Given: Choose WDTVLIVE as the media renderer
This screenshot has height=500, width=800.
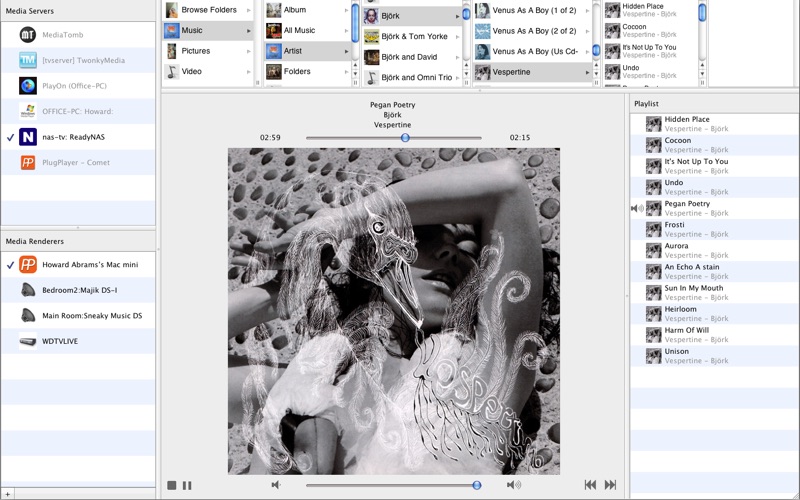Looking at the screenshot, I should click(59, 341).
